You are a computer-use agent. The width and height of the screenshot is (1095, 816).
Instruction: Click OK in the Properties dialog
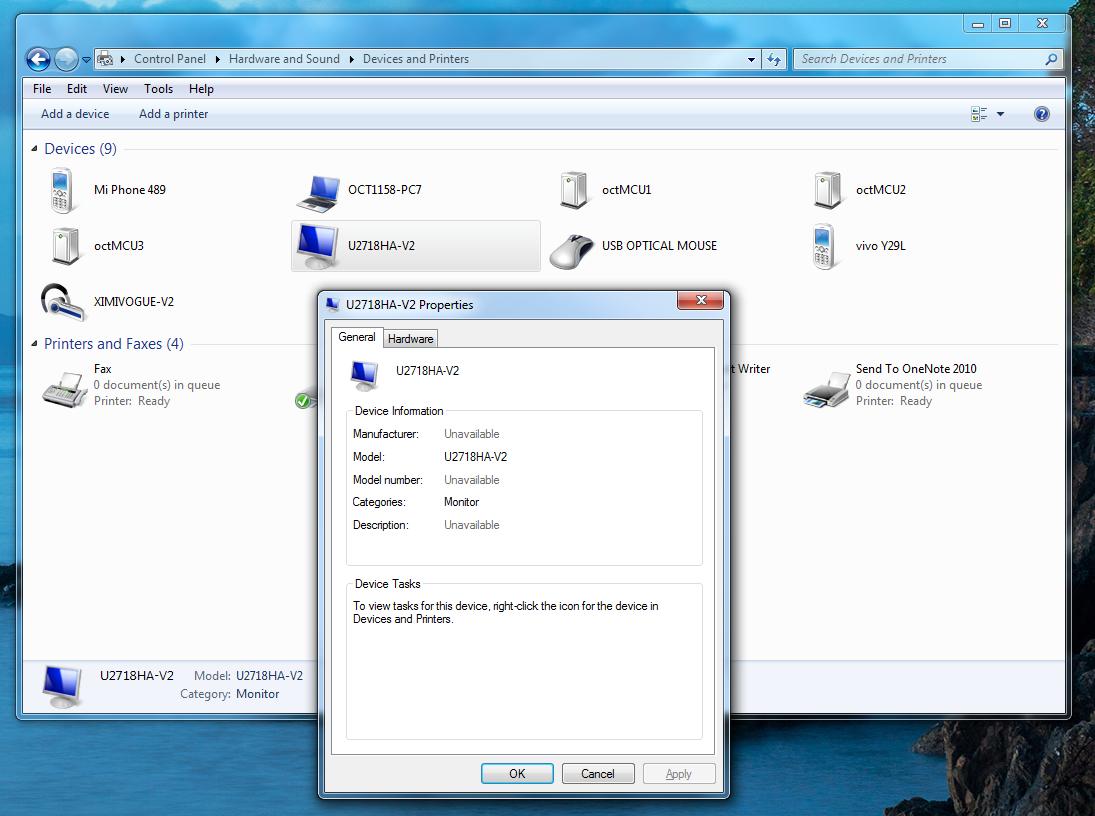coord(517,773)
